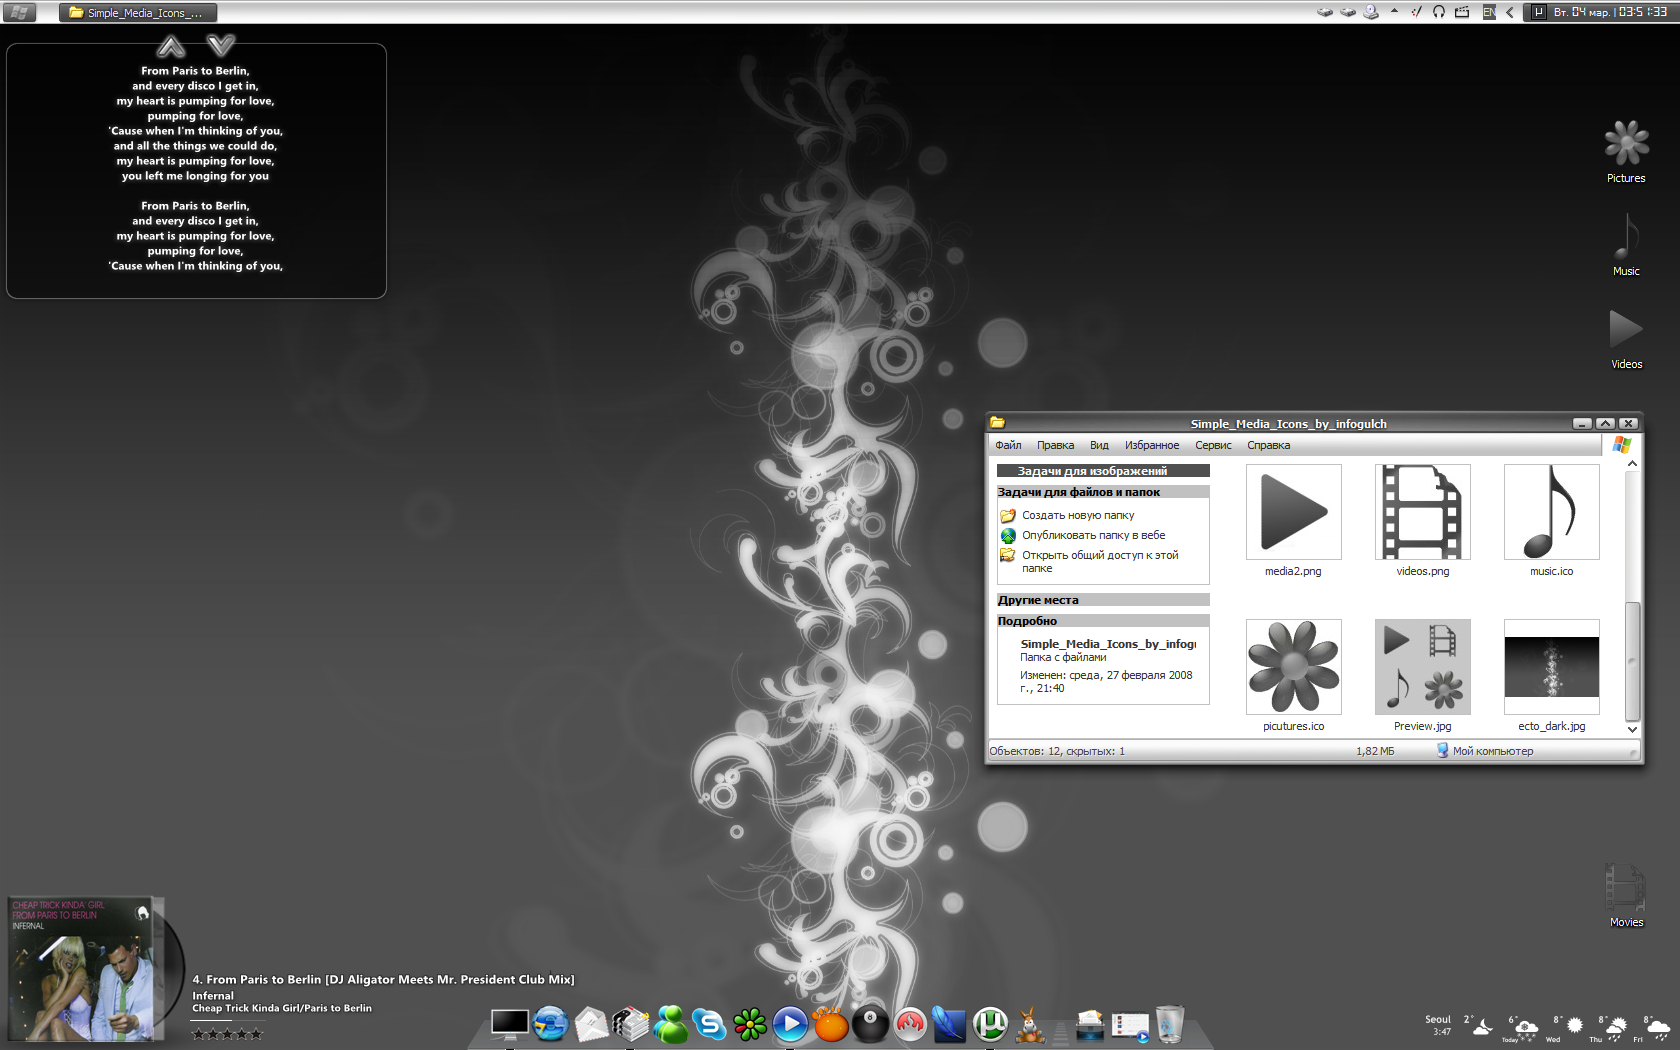Image resolution: width=1680 pixels, height=1050 pixels.
Task: Launch the monitor icon in the dock
Action: [x=509, y=1024]
